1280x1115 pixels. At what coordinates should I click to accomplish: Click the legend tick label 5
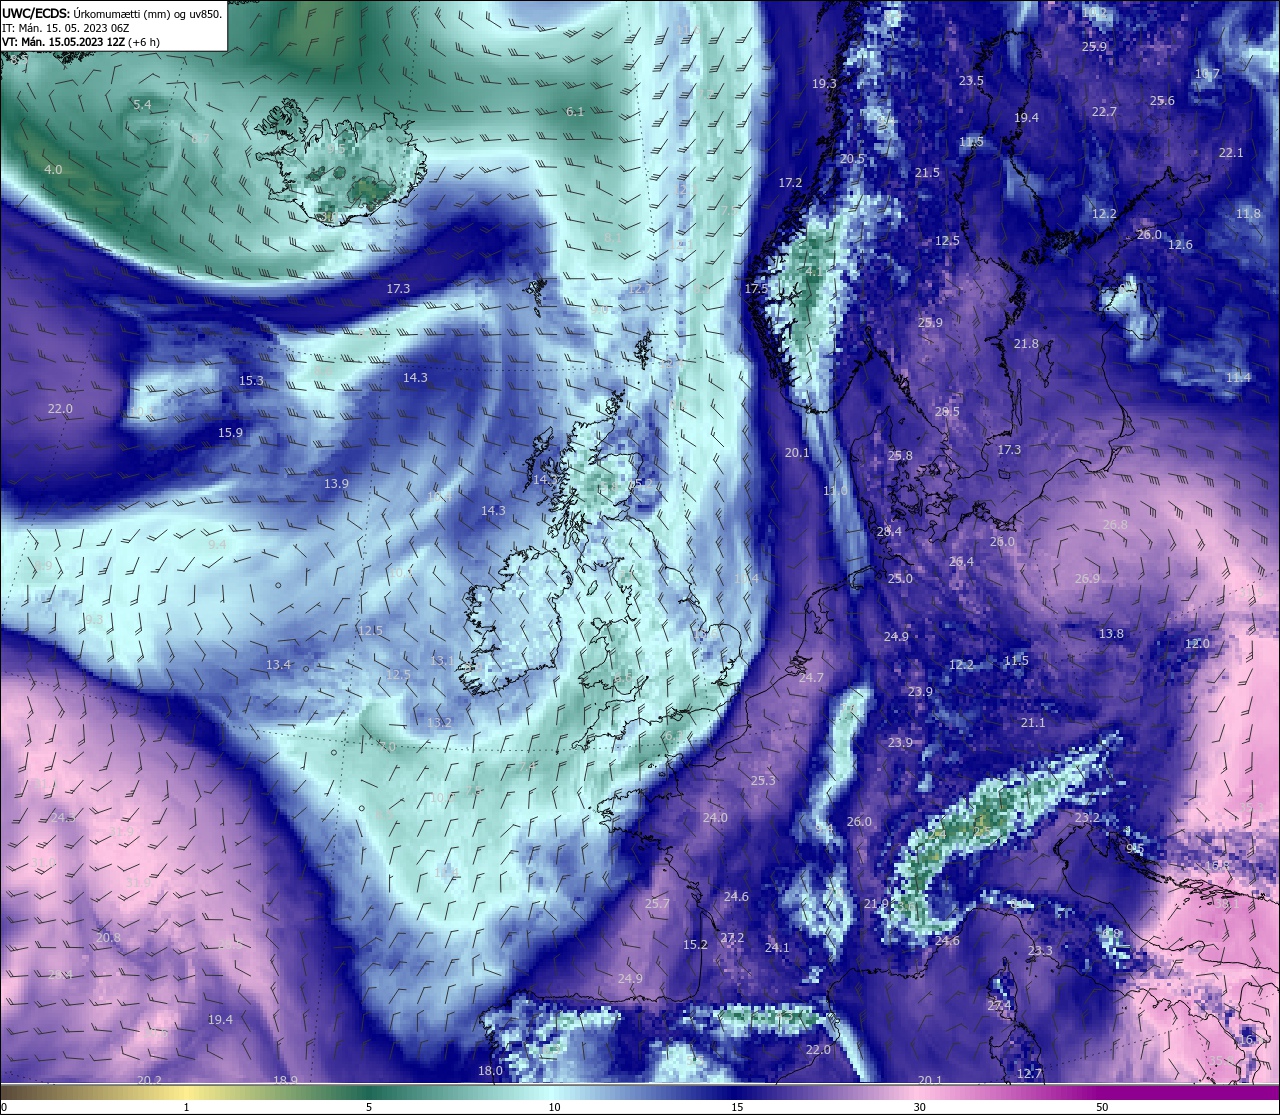[x=369, y=1107]
